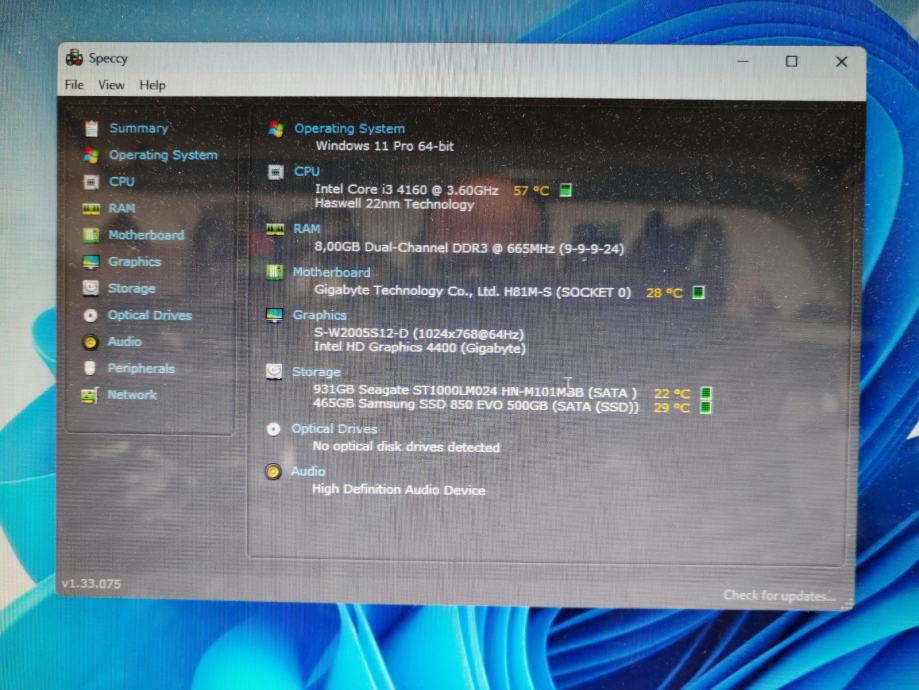Image resolution: width=919 pixels, height=690 pixels.
Task: Click board icon beside Motherboard heading in summary
Action: pyautogui.click(x=274, y=273)
